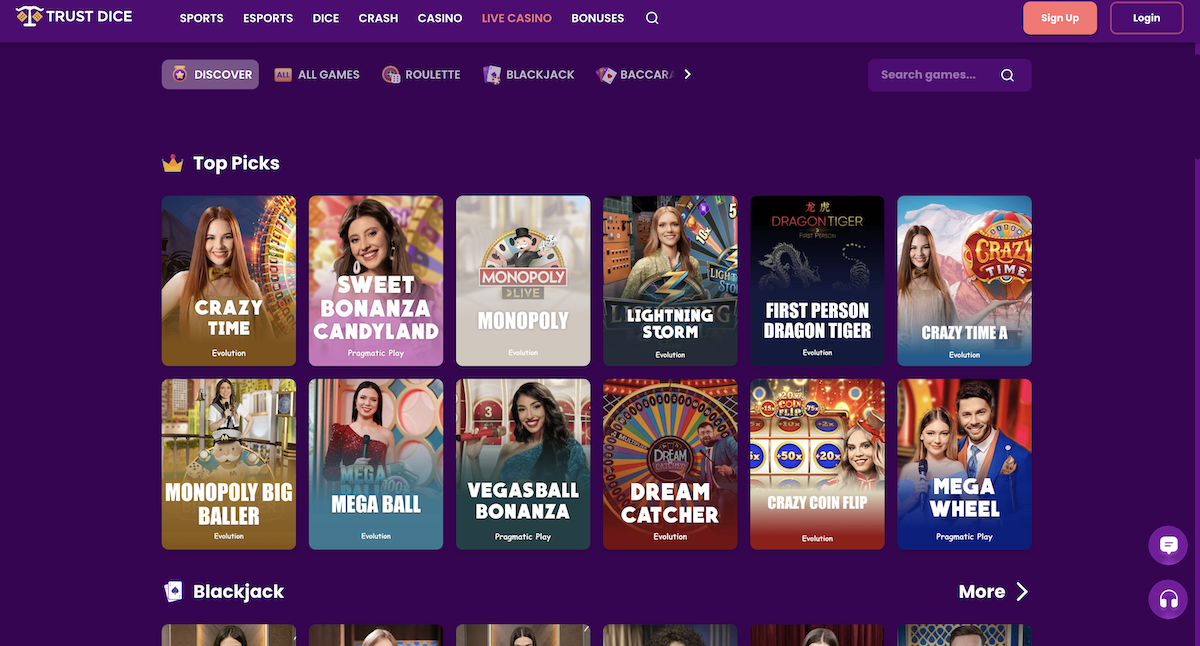
Task: Open the Mega Wheel game card
Action: 964,464
